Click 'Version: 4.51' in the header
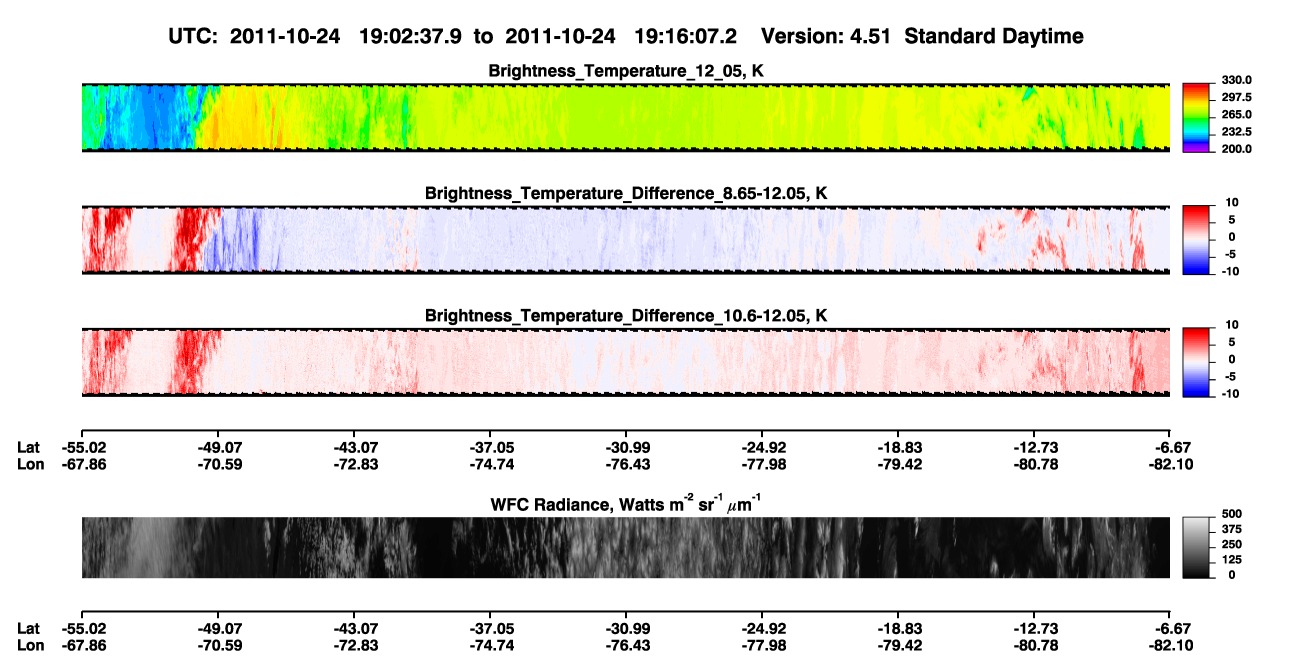This screenshot has width=1300, height=667. [825, 37]
